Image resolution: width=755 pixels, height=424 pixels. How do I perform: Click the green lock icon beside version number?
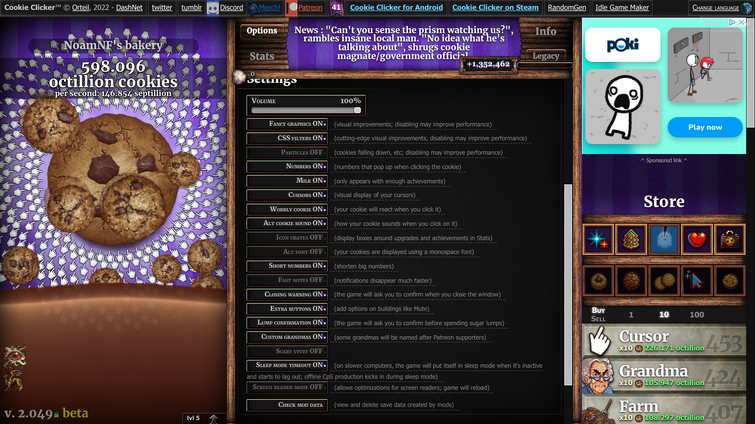point(56,414)
